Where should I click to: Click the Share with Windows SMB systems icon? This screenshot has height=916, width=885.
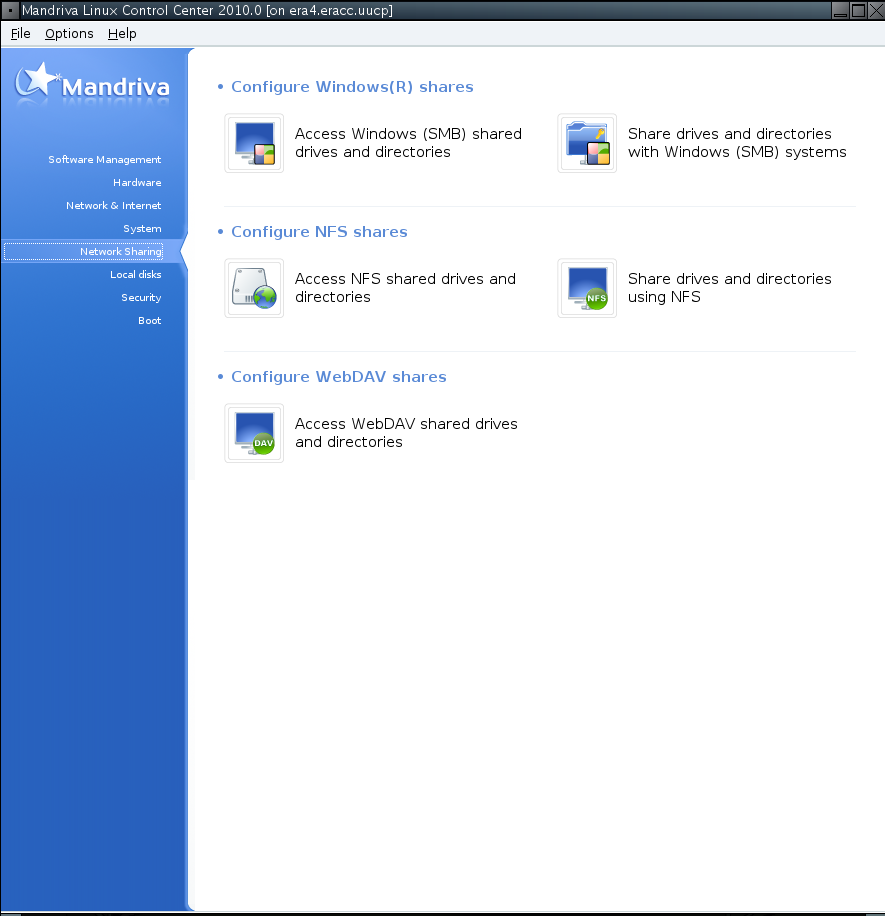[x=587, y=143]
